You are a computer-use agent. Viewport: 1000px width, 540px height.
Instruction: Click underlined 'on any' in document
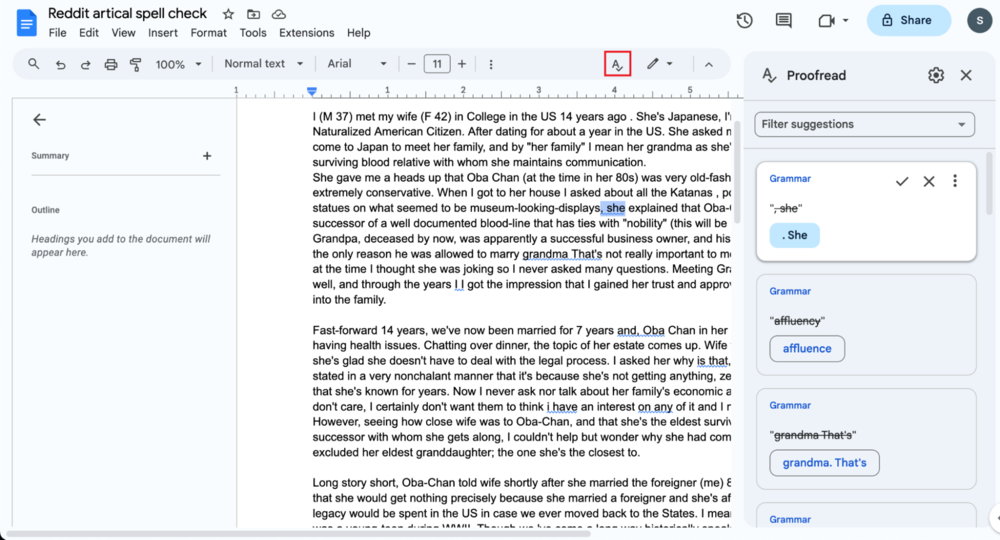coord(655,407)
